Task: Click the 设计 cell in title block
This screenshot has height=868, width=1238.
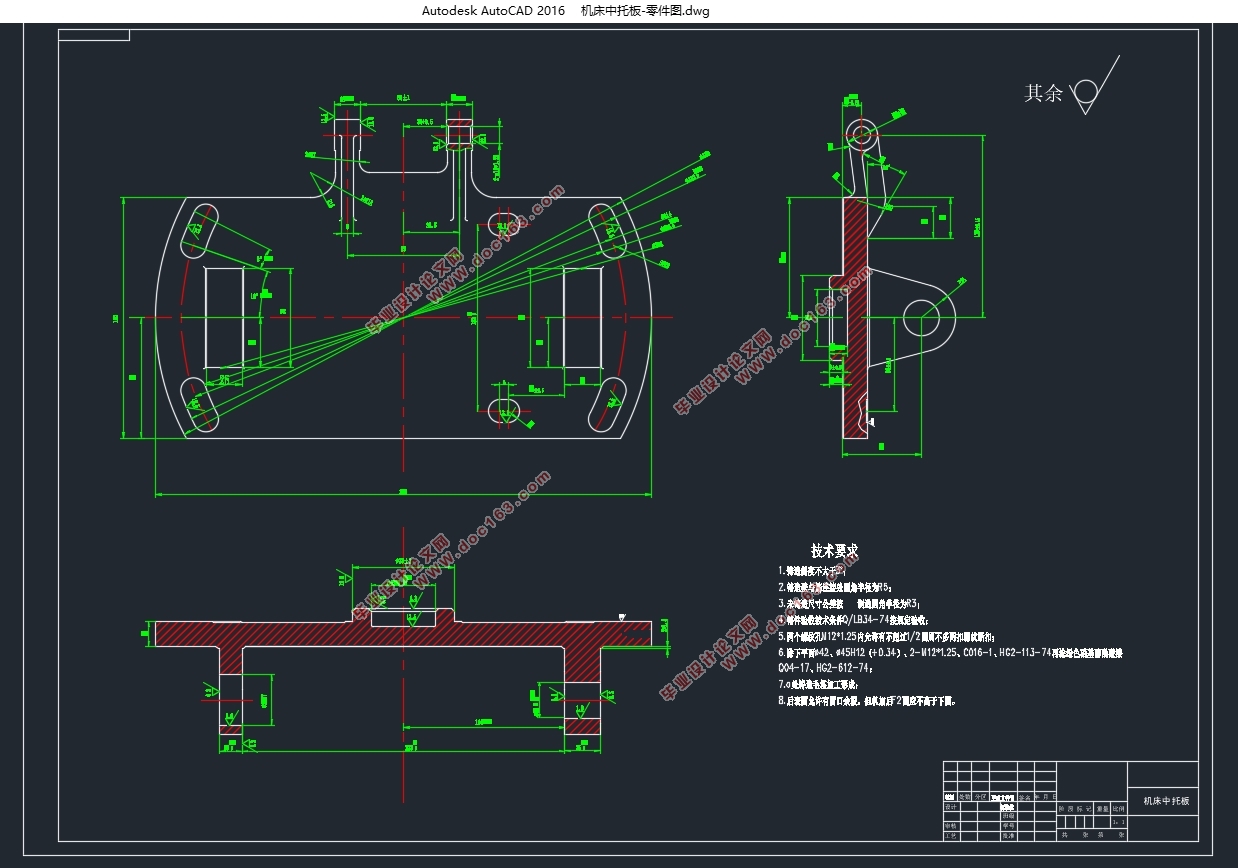Action: tap(952, 807)
